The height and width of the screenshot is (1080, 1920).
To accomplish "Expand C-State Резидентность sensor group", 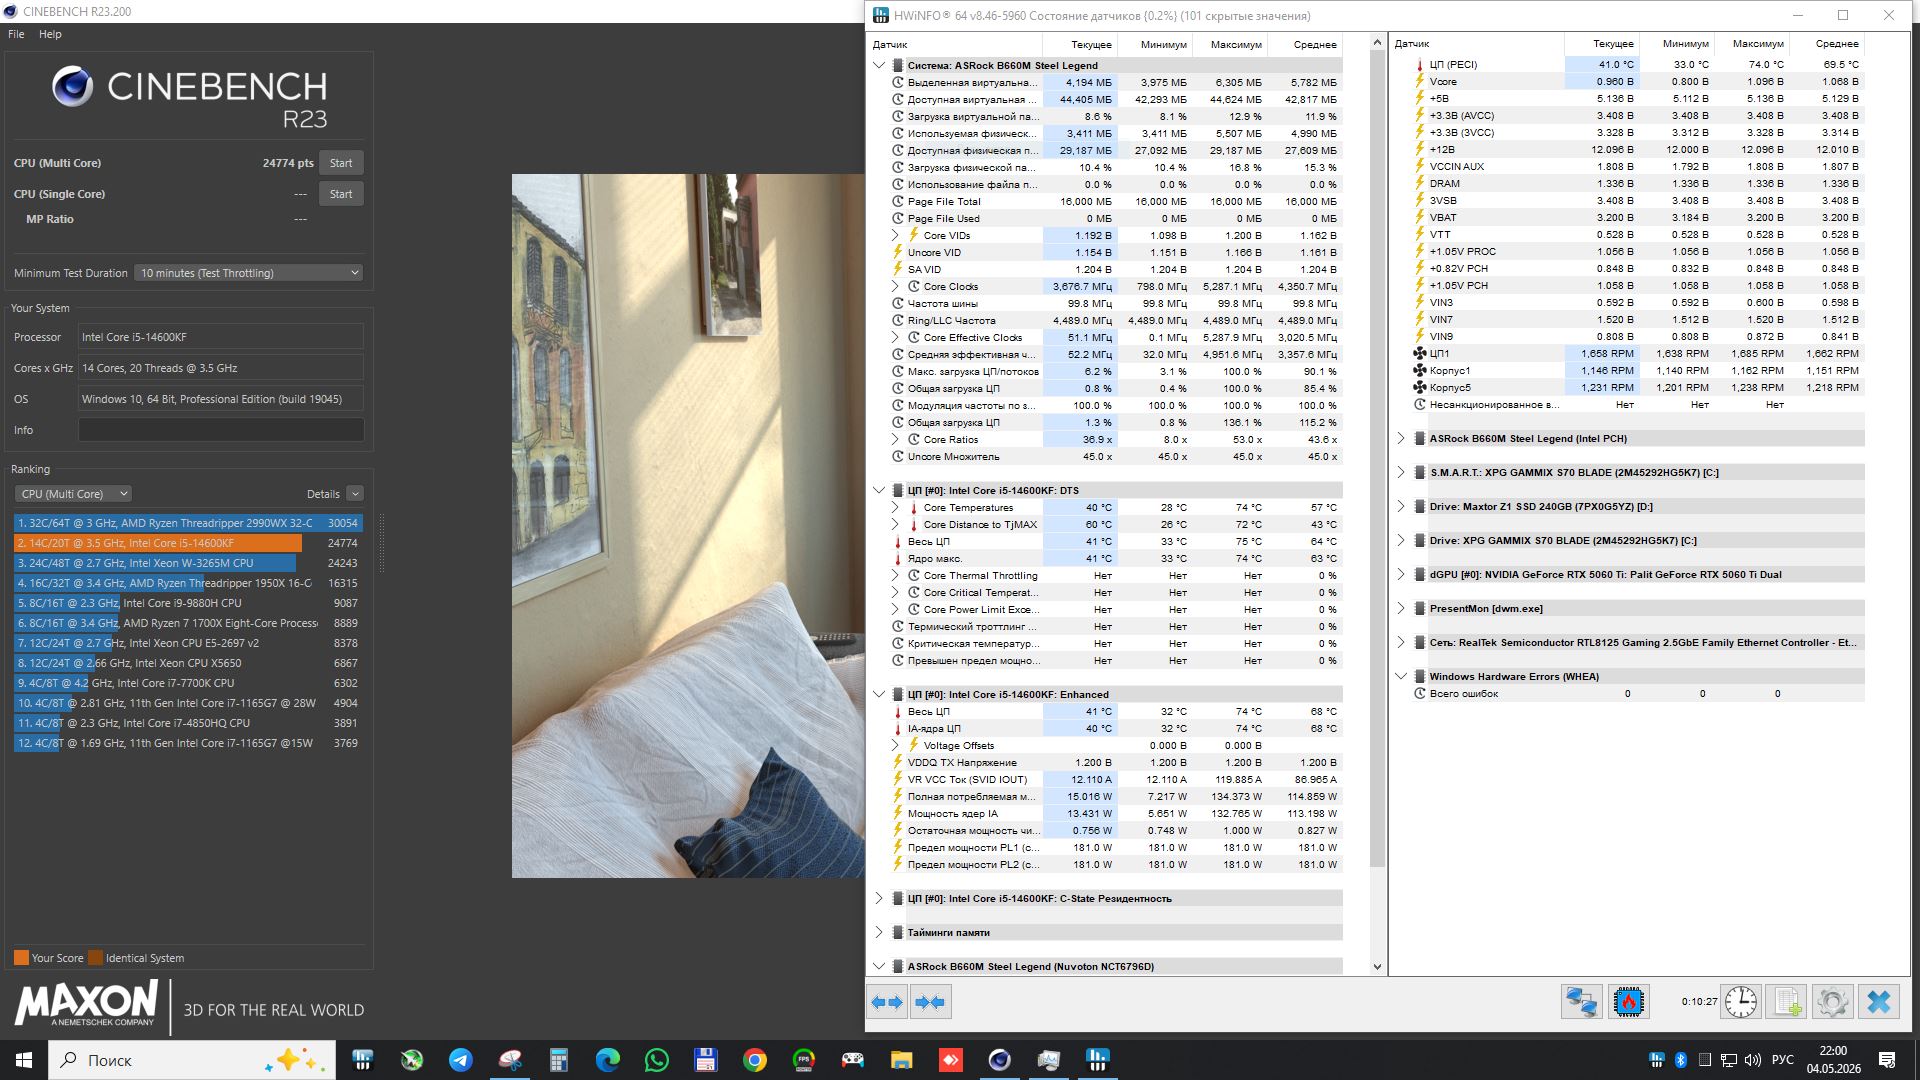I will coord(879,899).
